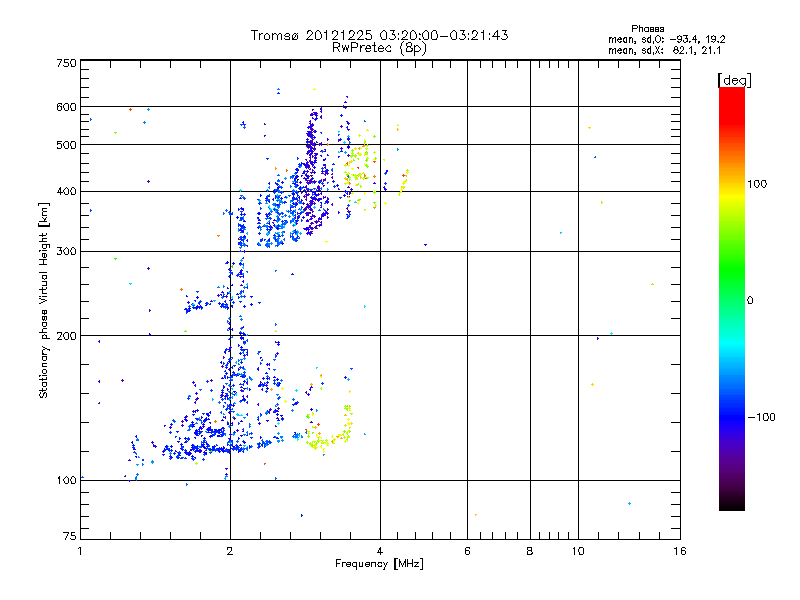
Task: Click the black bottom of the colorbar
Action: click(732, 503)
